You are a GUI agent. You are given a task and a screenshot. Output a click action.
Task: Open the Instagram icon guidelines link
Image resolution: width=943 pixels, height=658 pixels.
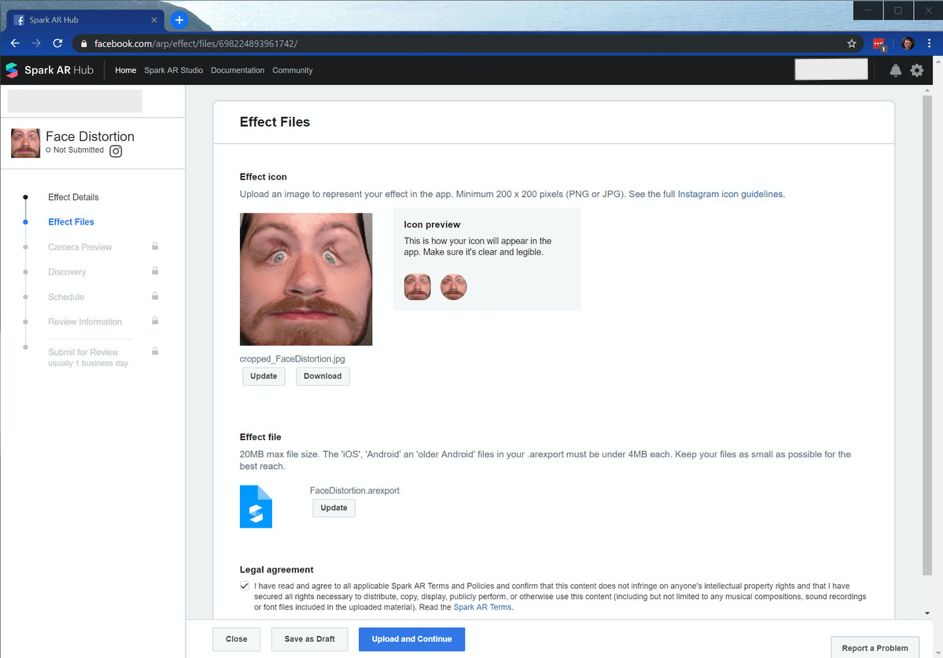pyautogui.click(x=730, y=194)
